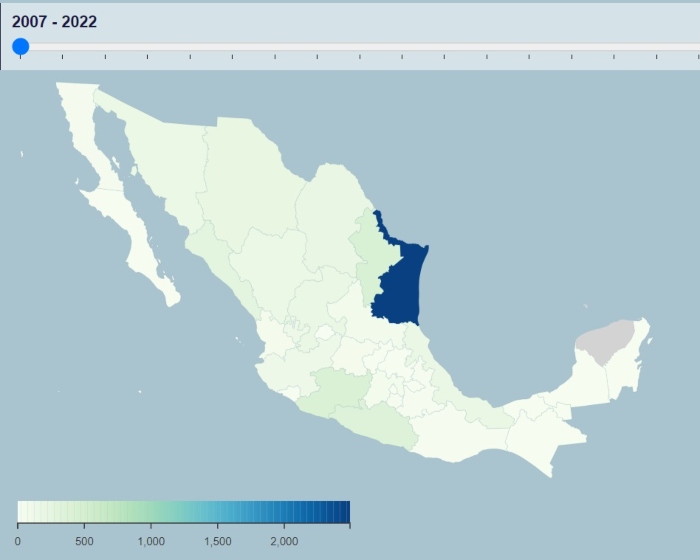Click the Chiapas state in the southeast
The image size is (700, 560).
click(540, 440)
